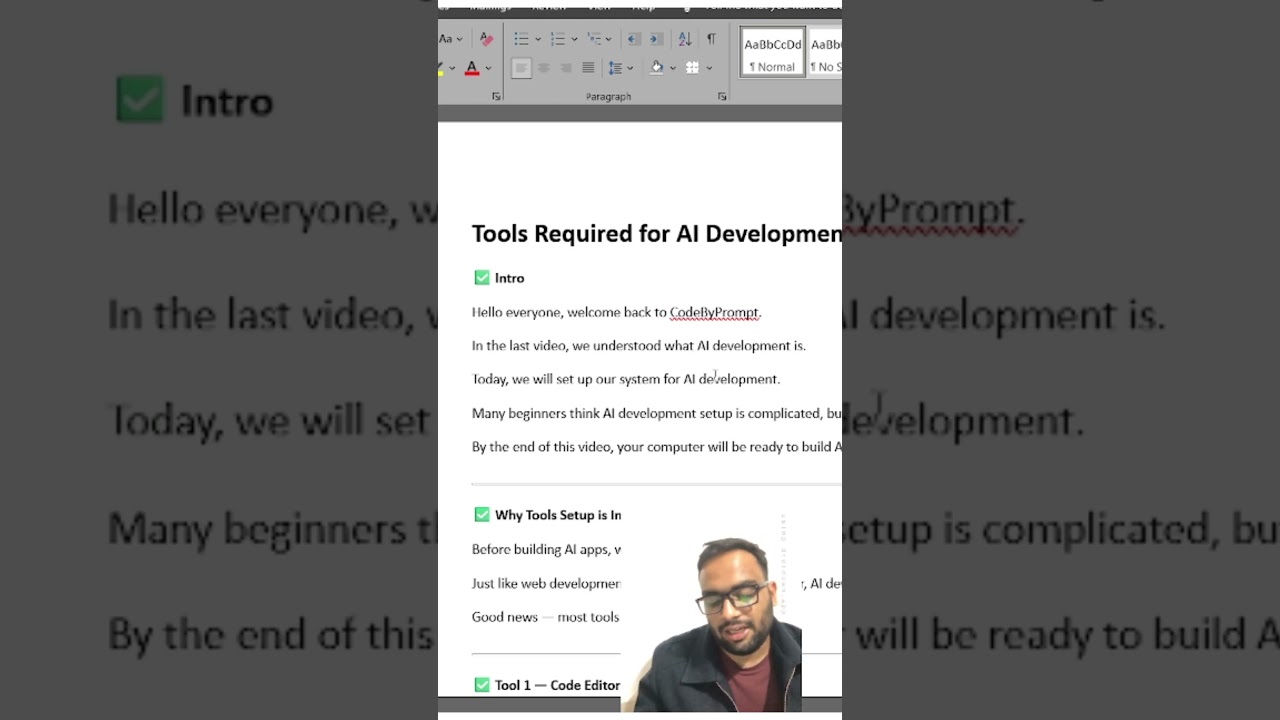Apply red font color with the A swatch
Screen dimensions: 1280x720
472,68
